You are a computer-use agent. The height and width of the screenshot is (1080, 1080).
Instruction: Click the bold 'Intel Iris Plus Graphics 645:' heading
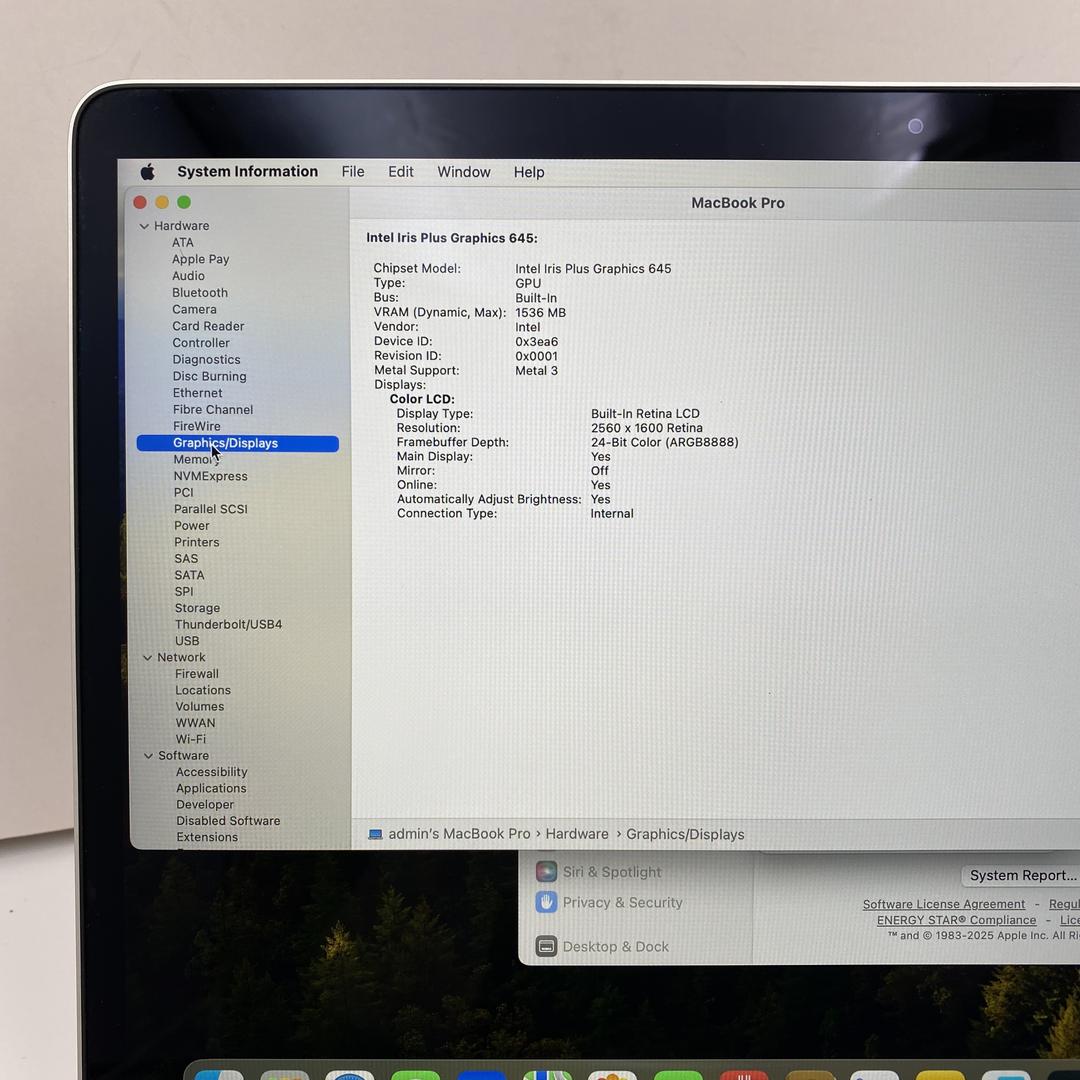coord(452,238)
